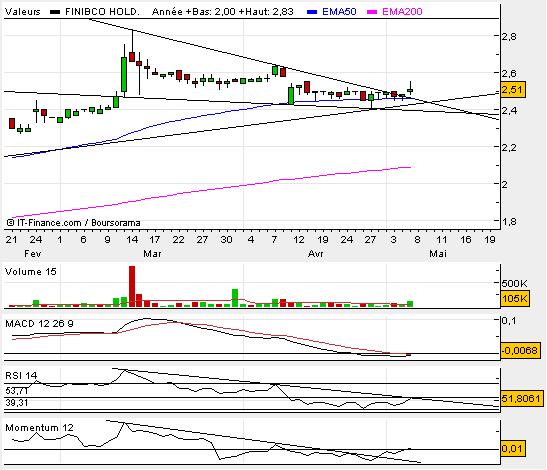Click the RSI value tag 51,8061
Viewport: 547px width, 470px height.
point(522,398)
